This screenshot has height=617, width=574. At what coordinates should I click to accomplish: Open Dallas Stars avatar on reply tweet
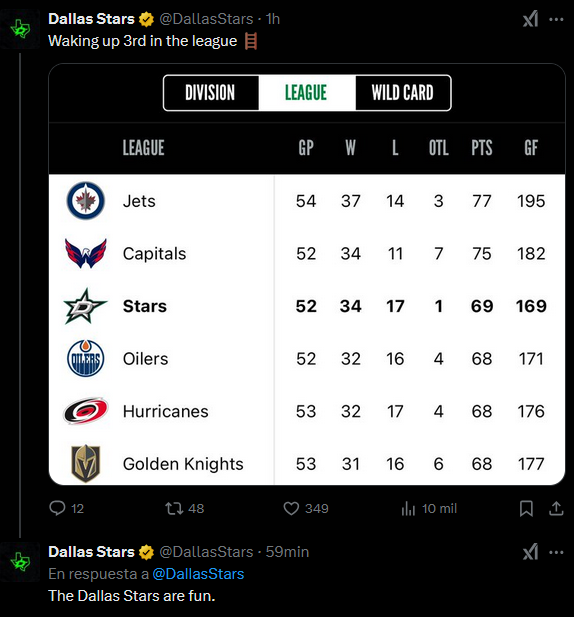coord(20,562)
